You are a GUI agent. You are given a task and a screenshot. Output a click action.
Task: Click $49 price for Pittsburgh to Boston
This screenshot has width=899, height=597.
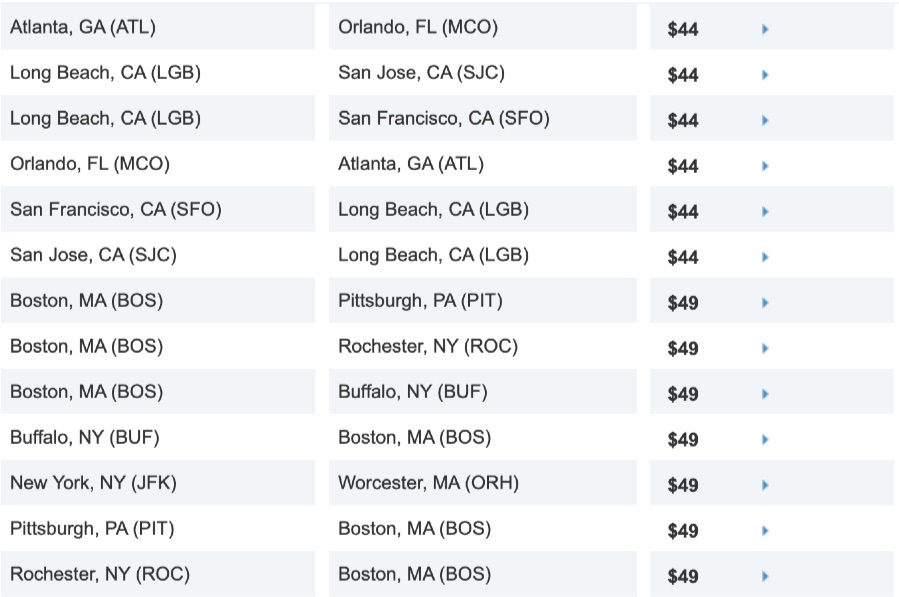tap(683, 530)
